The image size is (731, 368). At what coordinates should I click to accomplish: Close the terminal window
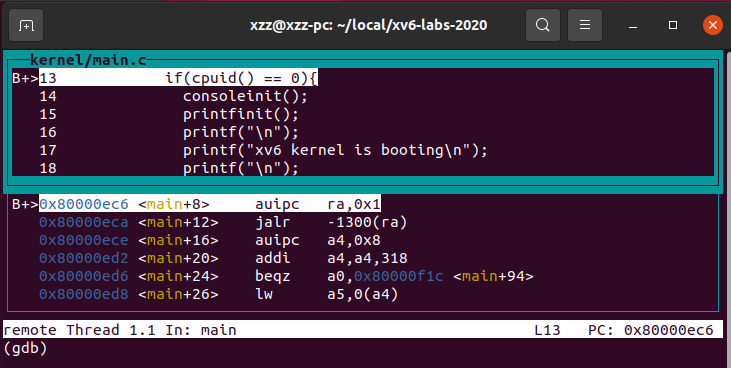pyautogui.click(x=713, y=25)
